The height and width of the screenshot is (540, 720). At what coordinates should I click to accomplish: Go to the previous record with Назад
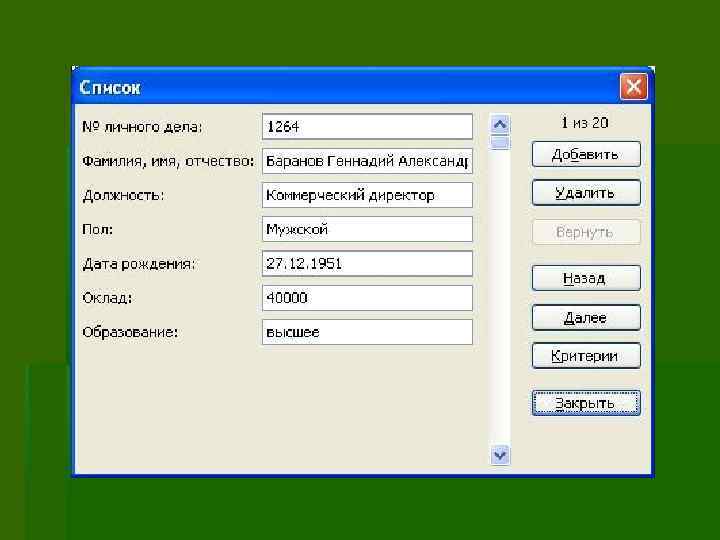pyautogui.click(x=586, y=278)
